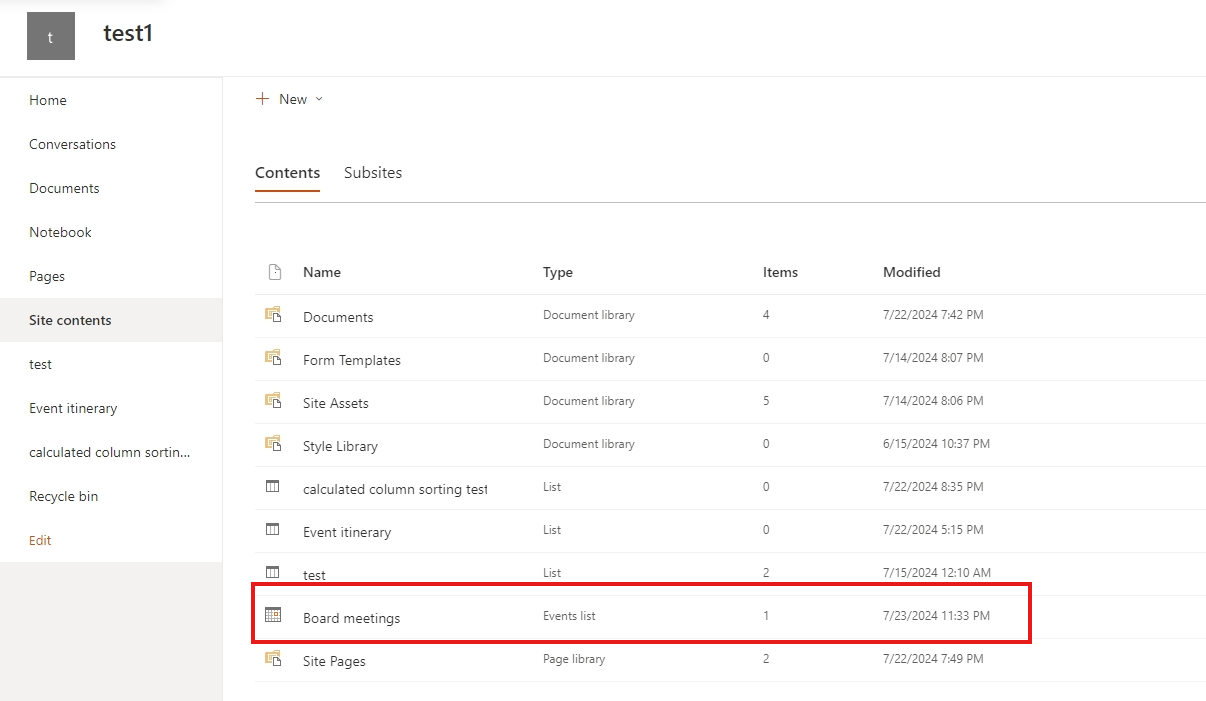The width and height of the screenshot is (1206, 701).
Task: Select Notebook in the sidebar
Action: tap(60, 231)
